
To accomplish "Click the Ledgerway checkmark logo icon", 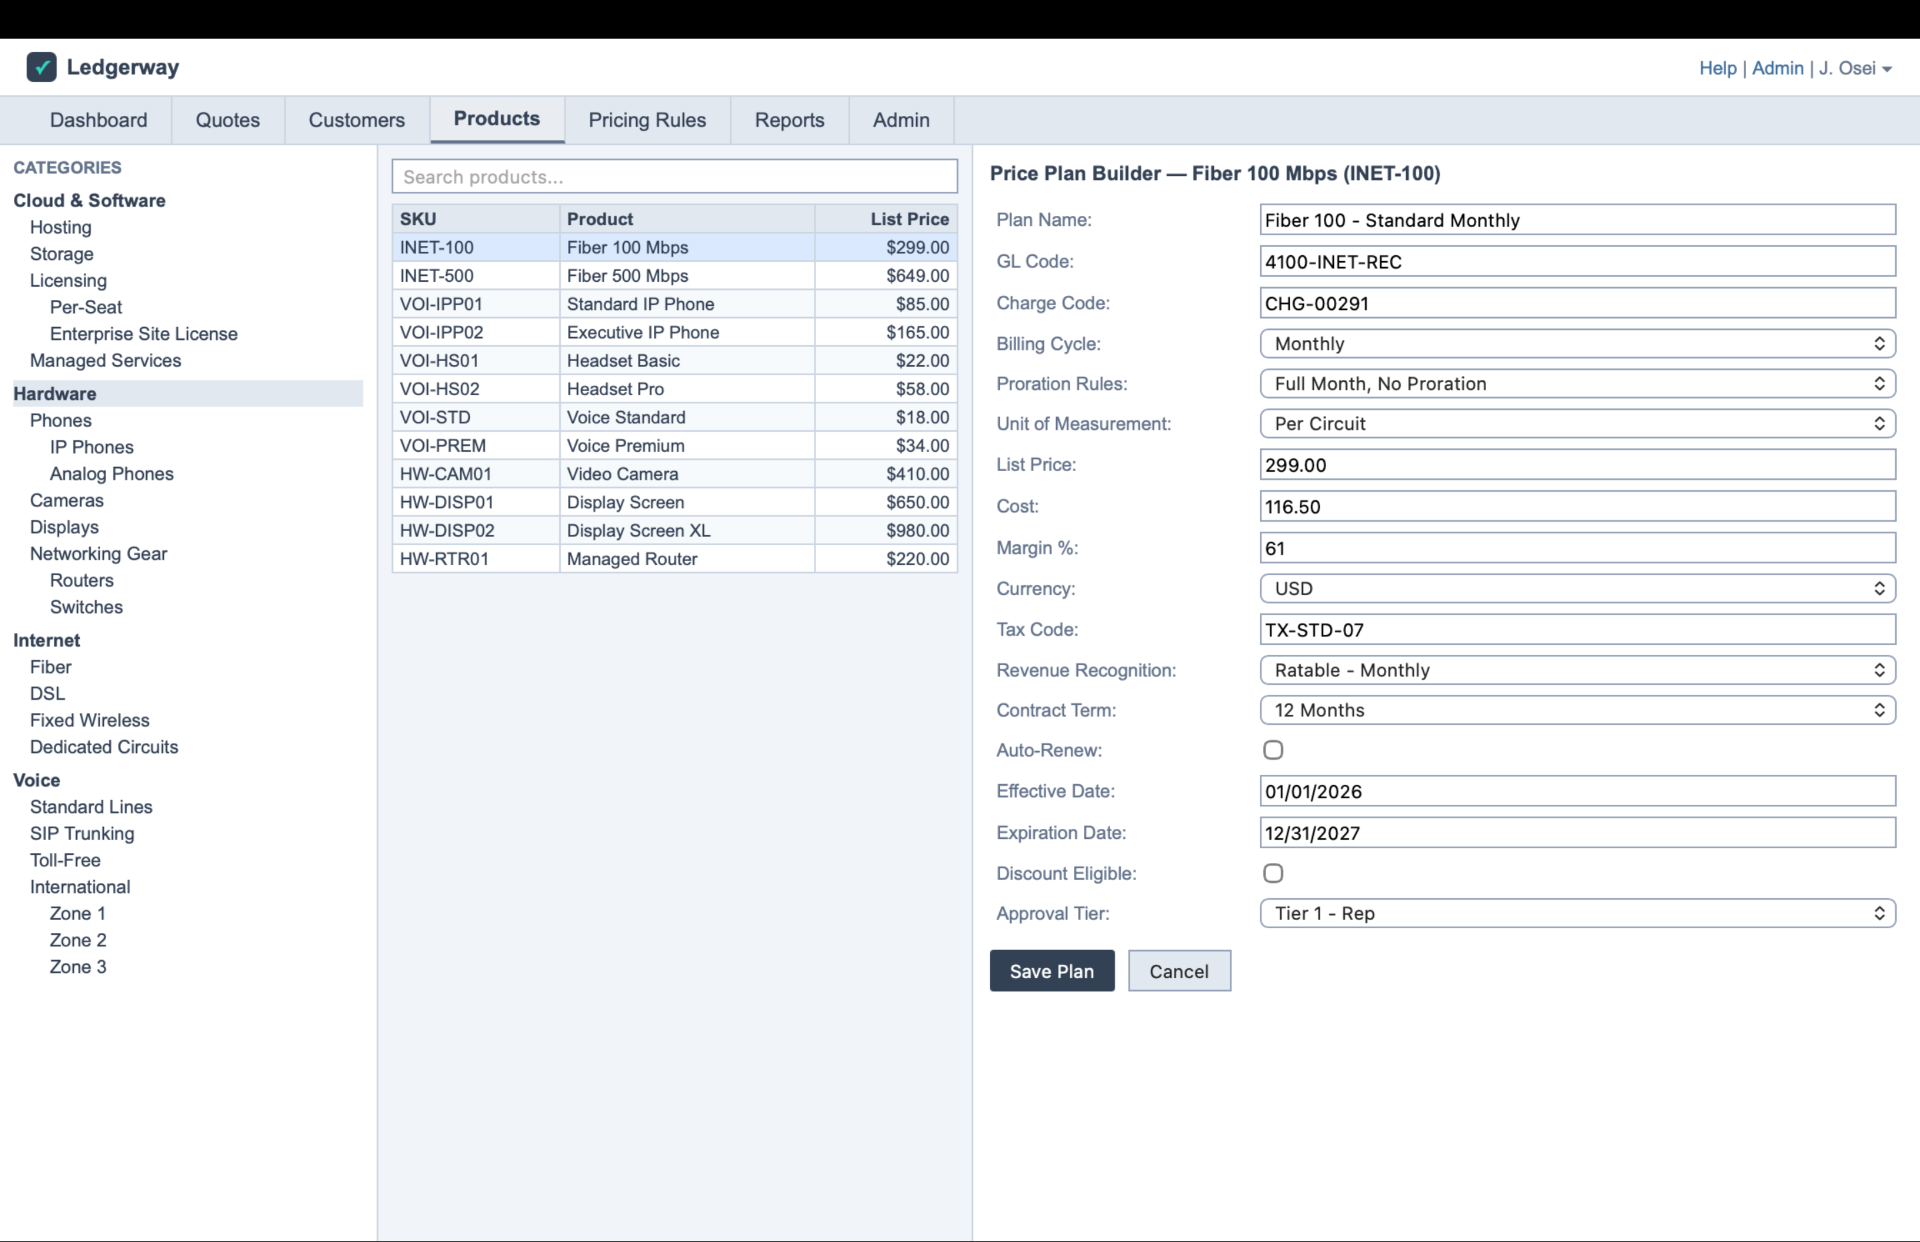I will coord(41,67).
